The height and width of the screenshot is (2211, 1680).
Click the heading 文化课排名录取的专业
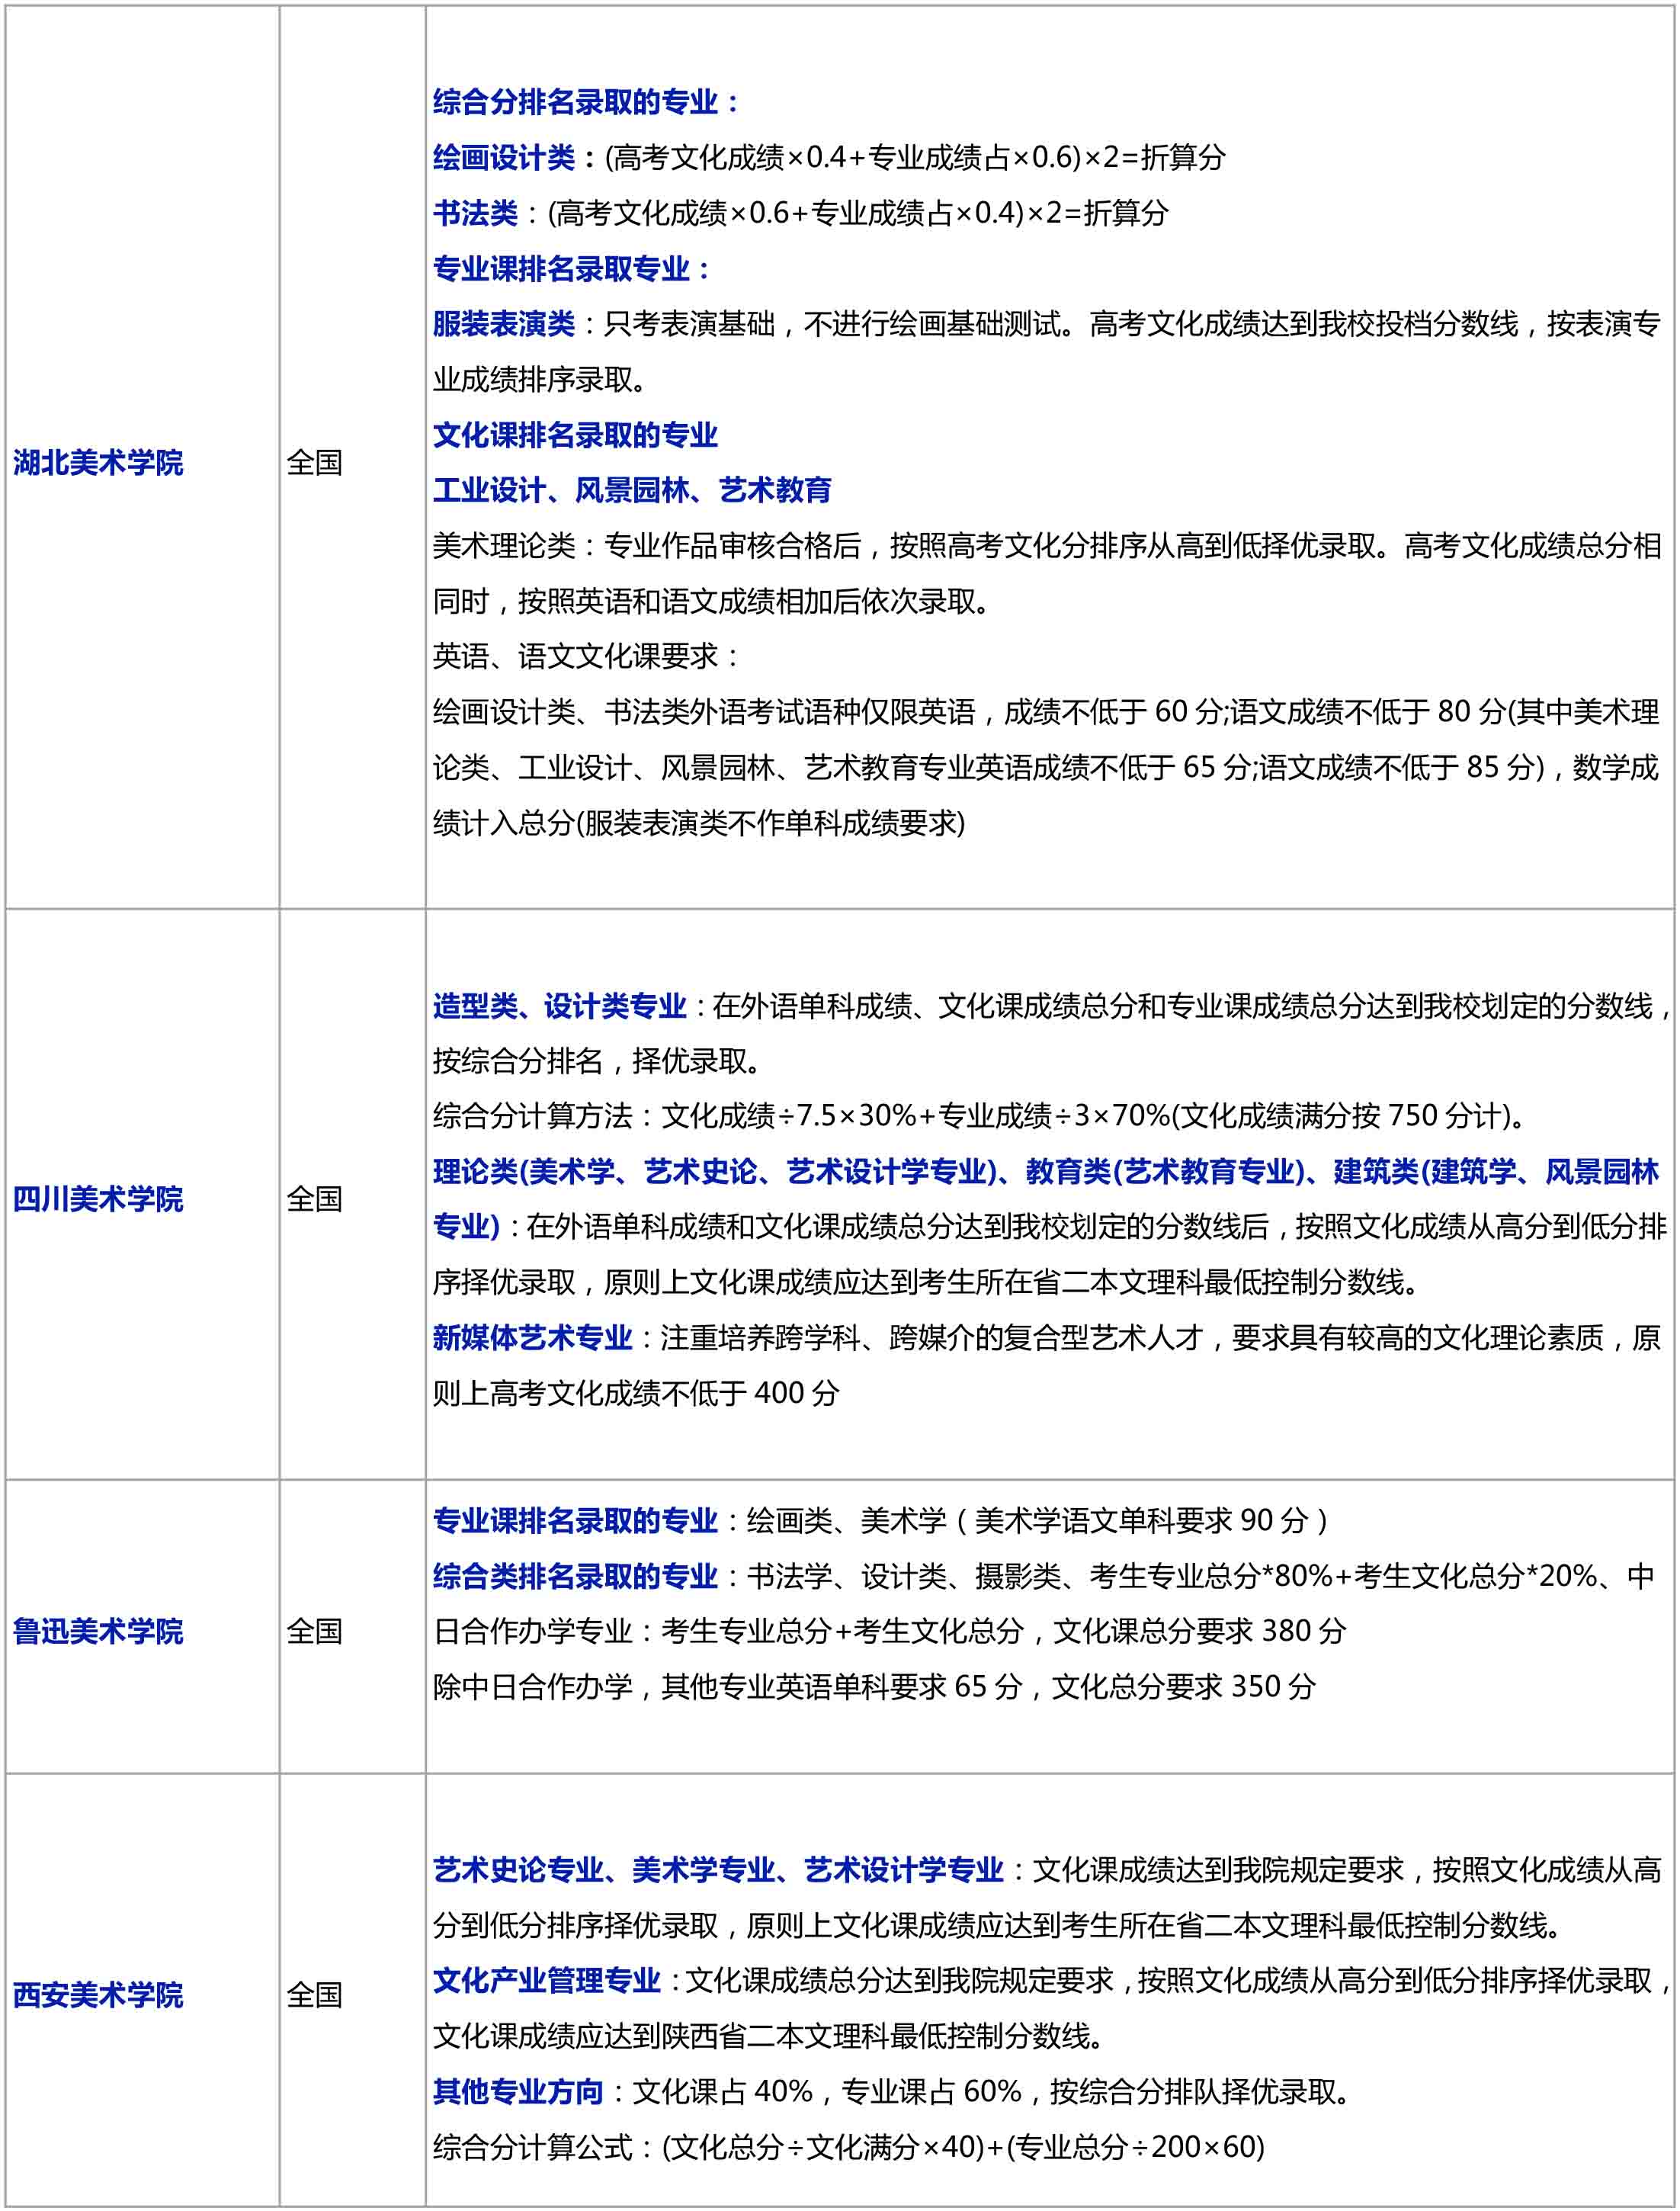click(x=575, y=435)
